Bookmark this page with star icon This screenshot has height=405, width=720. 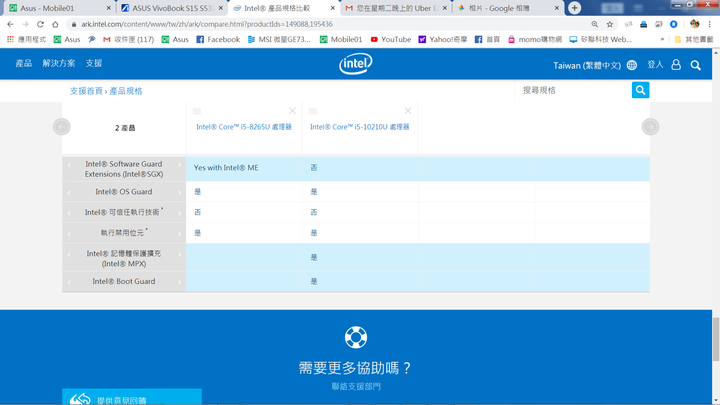[610, 24]
